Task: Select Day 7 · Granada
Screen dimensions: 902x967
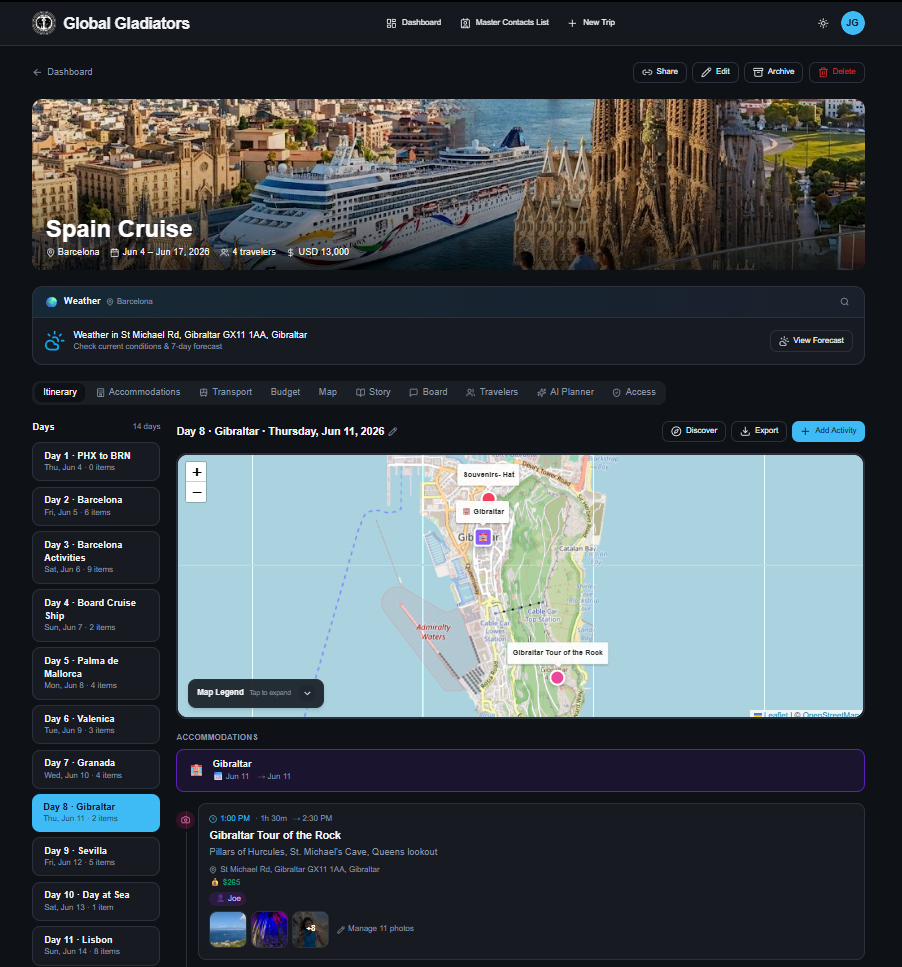Action: (x=96, y=769)
